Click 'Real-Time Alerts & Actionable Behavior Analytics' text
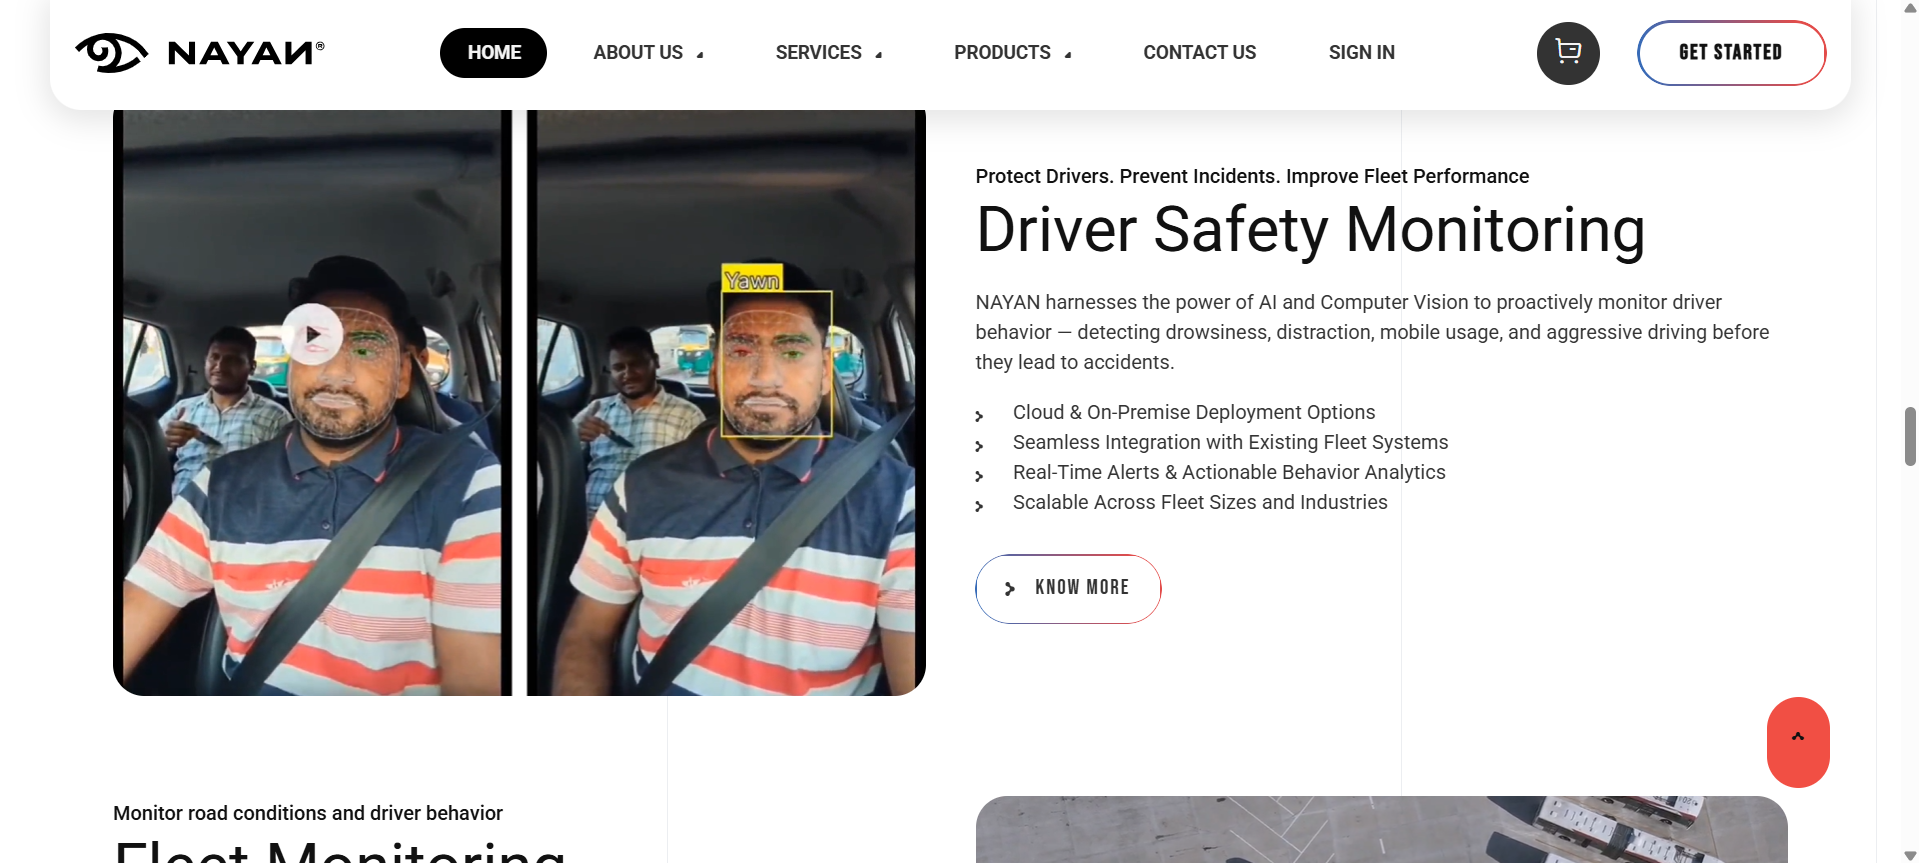 [1229, 472]
